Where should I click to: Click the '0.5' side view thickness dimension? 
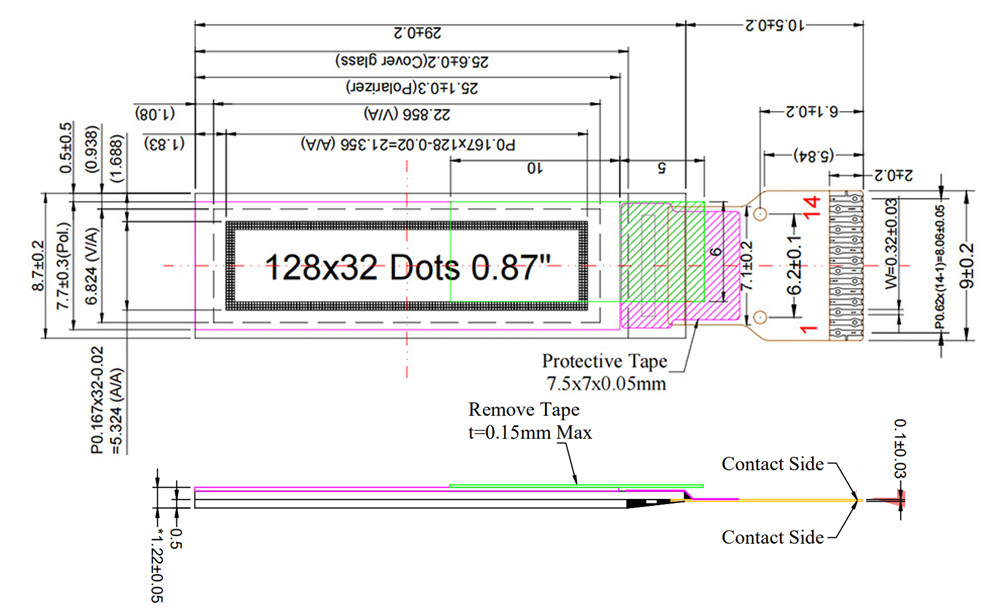[x=176, y=539]
